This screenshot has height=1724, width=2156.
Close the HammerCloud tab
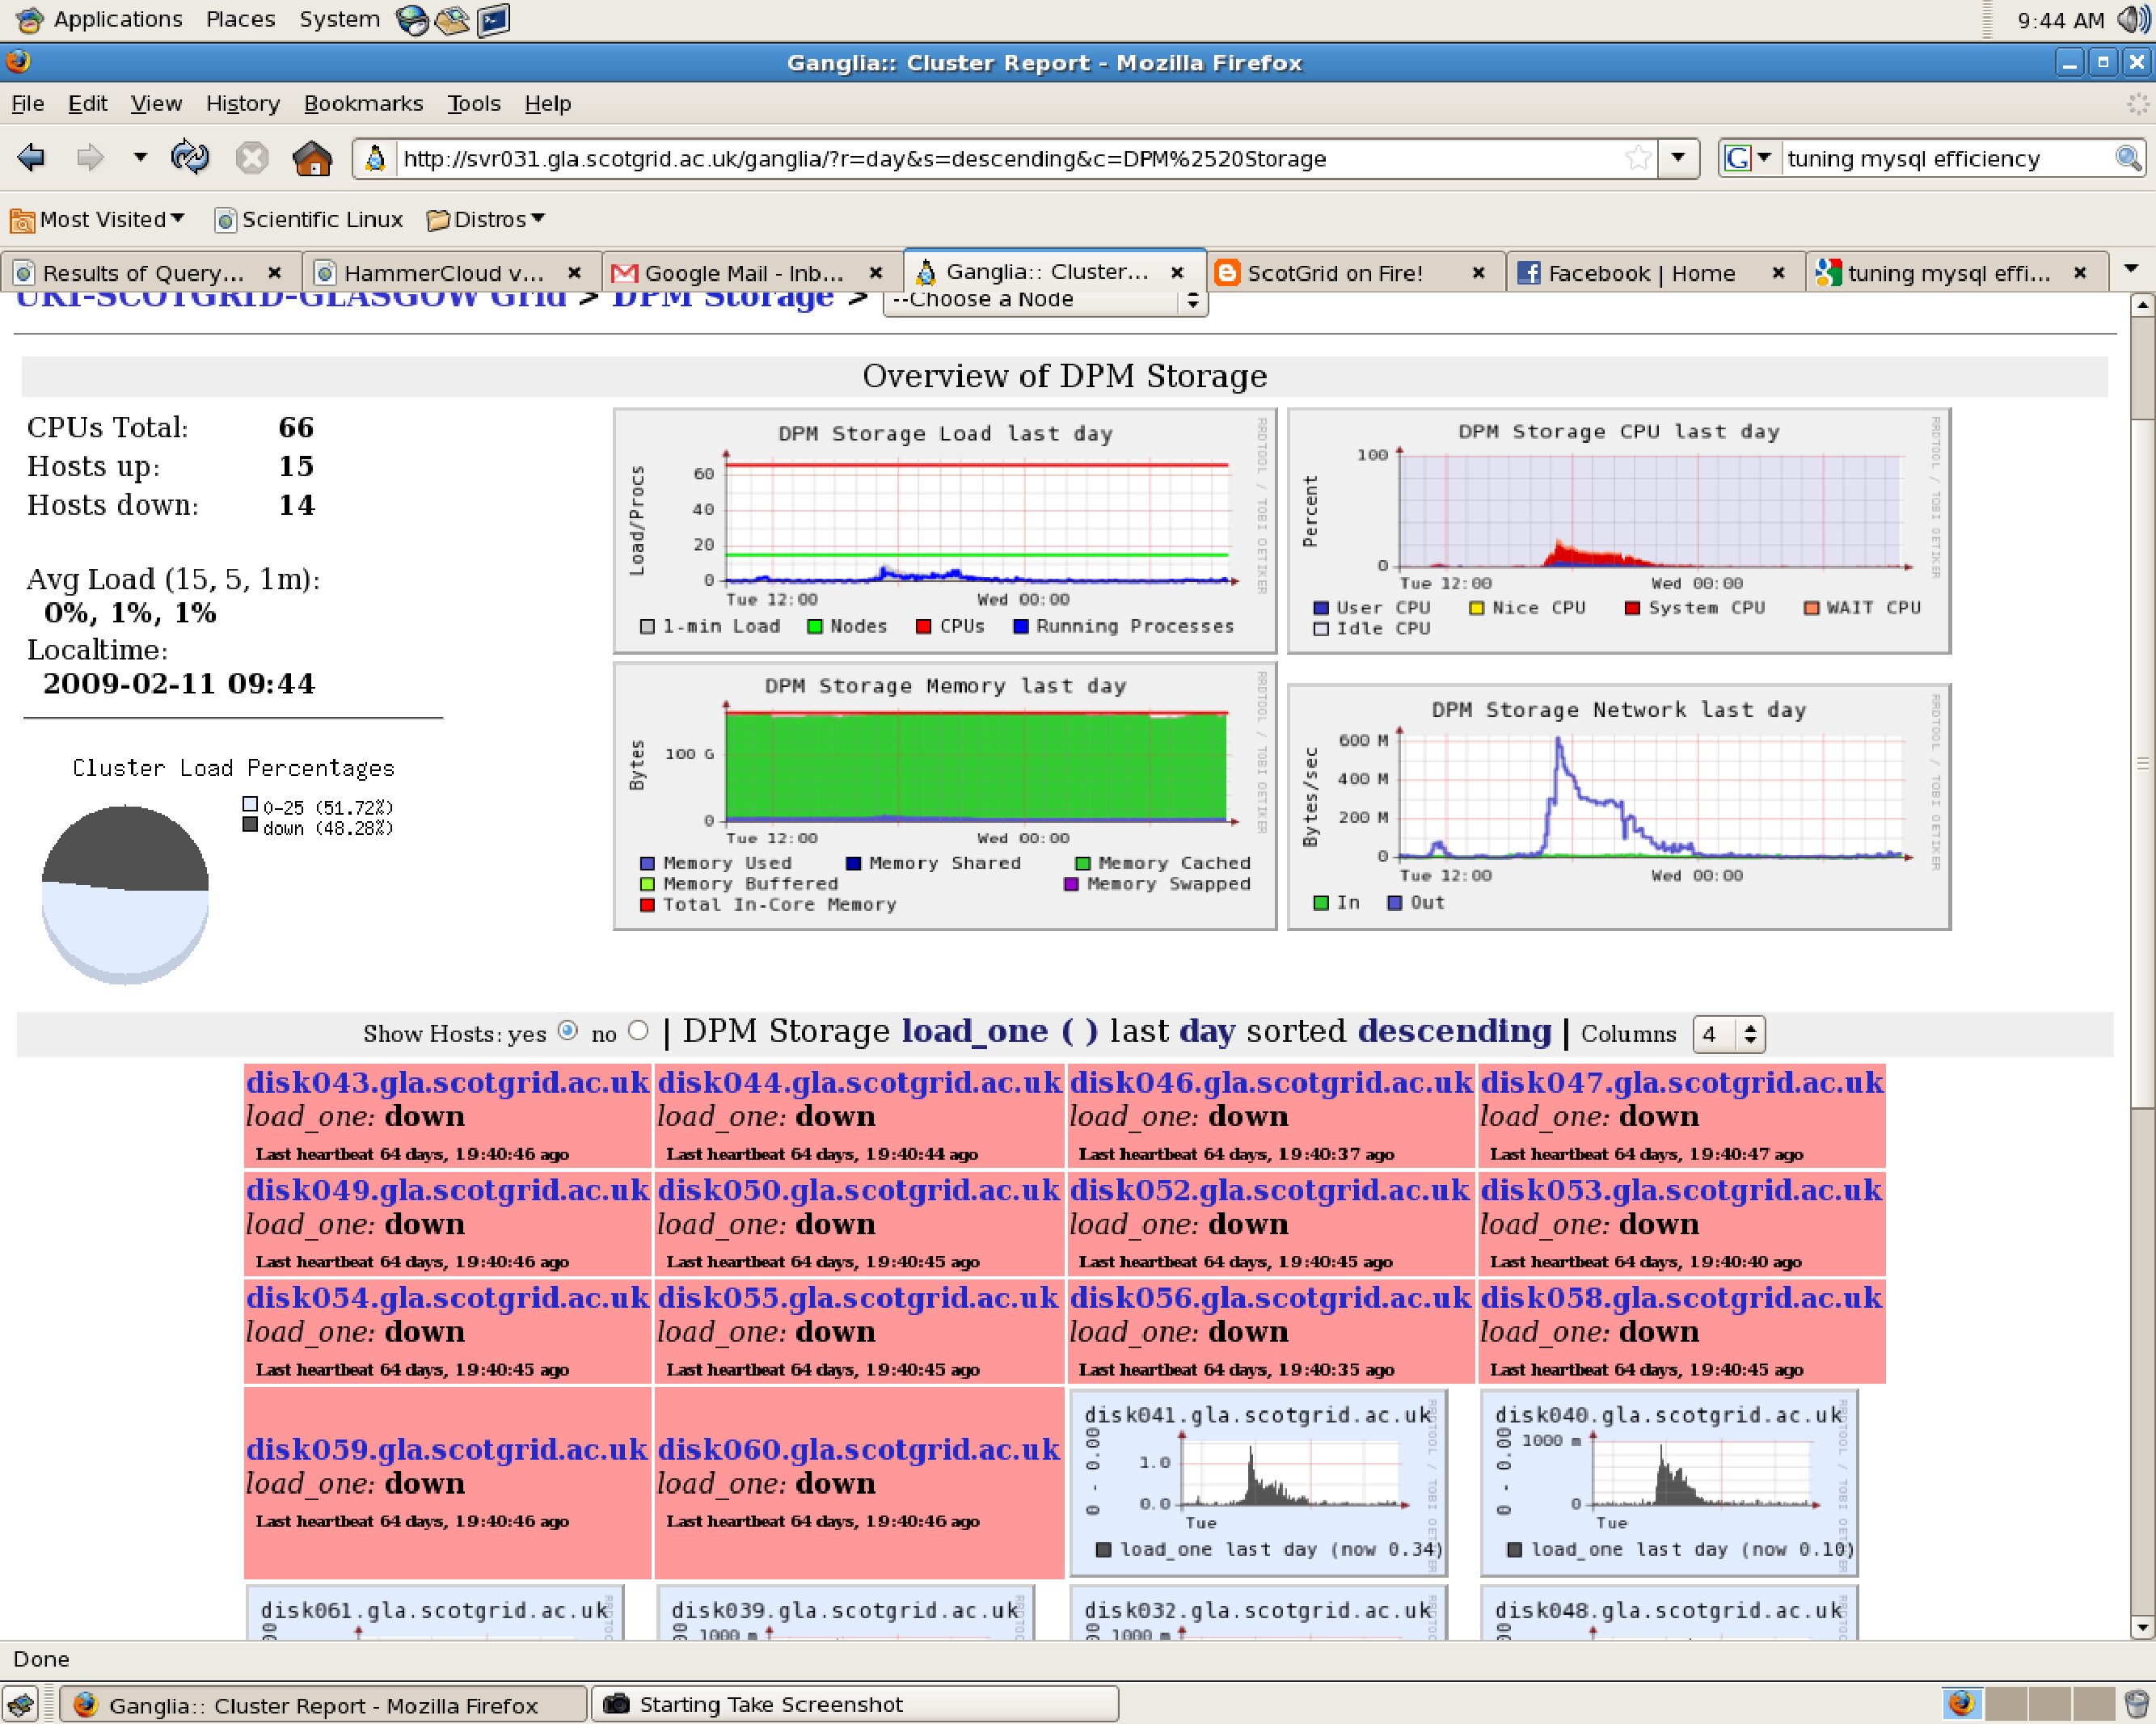(x=574, y=272)
